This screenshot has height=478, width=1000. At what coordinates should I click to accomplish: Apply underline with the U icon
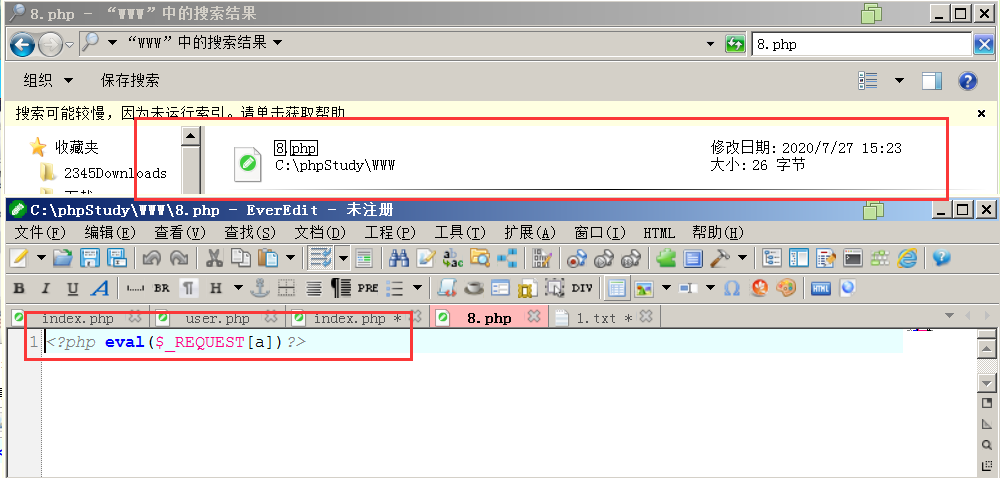[72, 288]
